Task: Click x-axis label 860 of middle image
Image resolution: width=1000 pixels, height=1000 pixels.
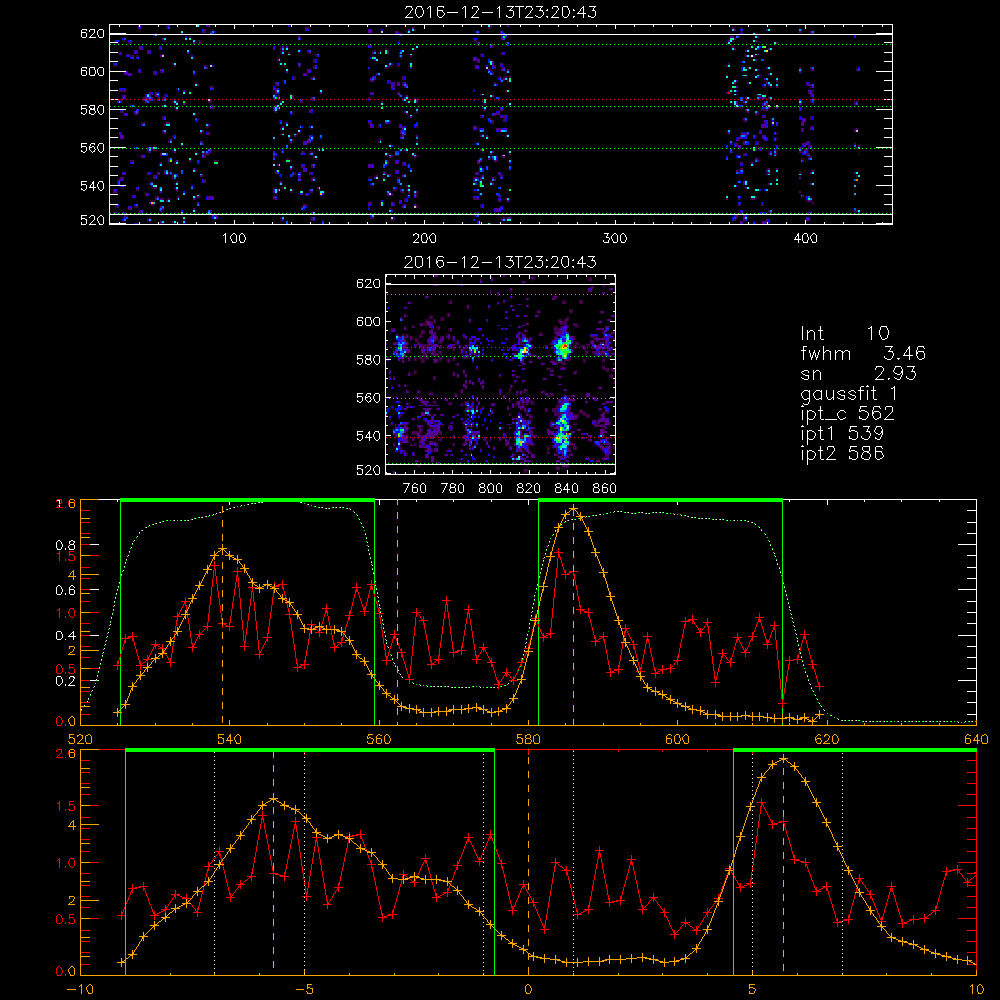Action: click(x=605, y=489)
